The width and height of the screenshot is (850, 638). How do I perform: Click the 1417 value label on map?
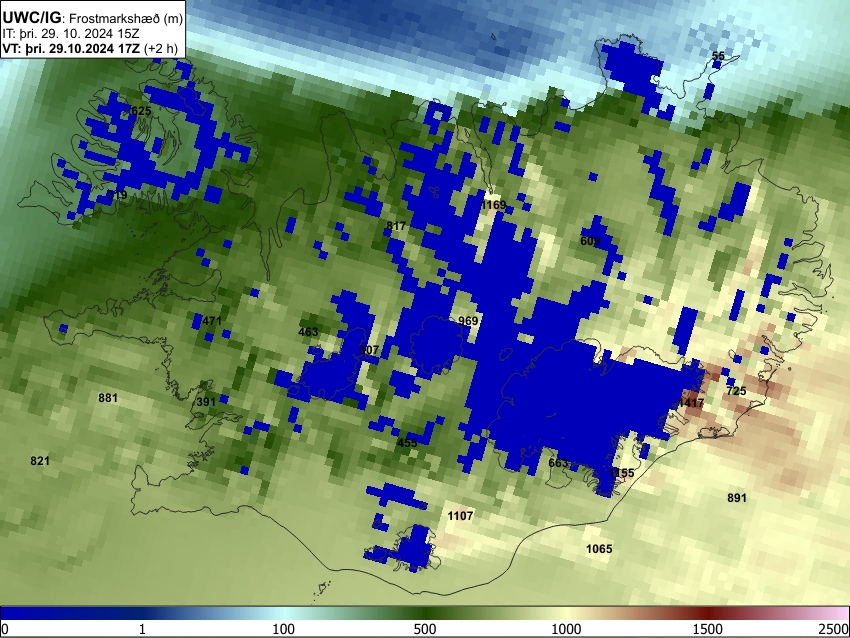point(691,403)
